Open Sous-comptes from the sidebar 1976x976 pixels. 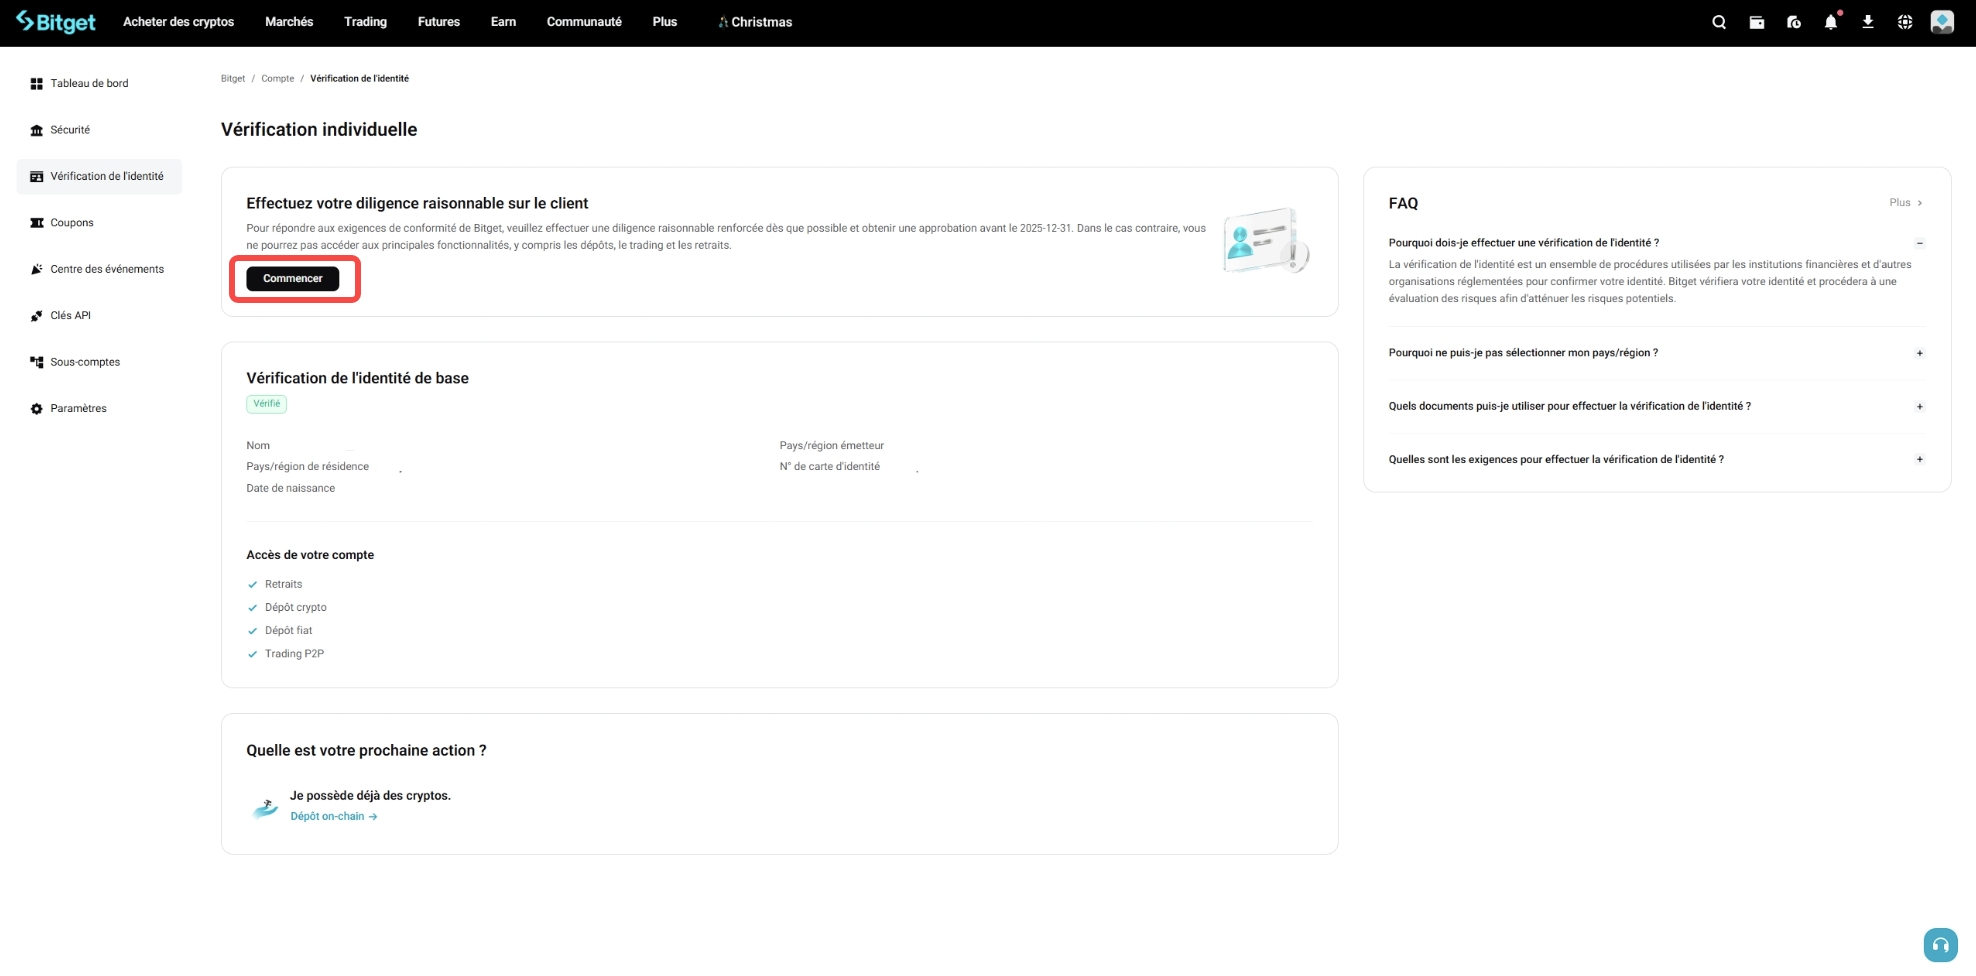click(x=85, y=361)
